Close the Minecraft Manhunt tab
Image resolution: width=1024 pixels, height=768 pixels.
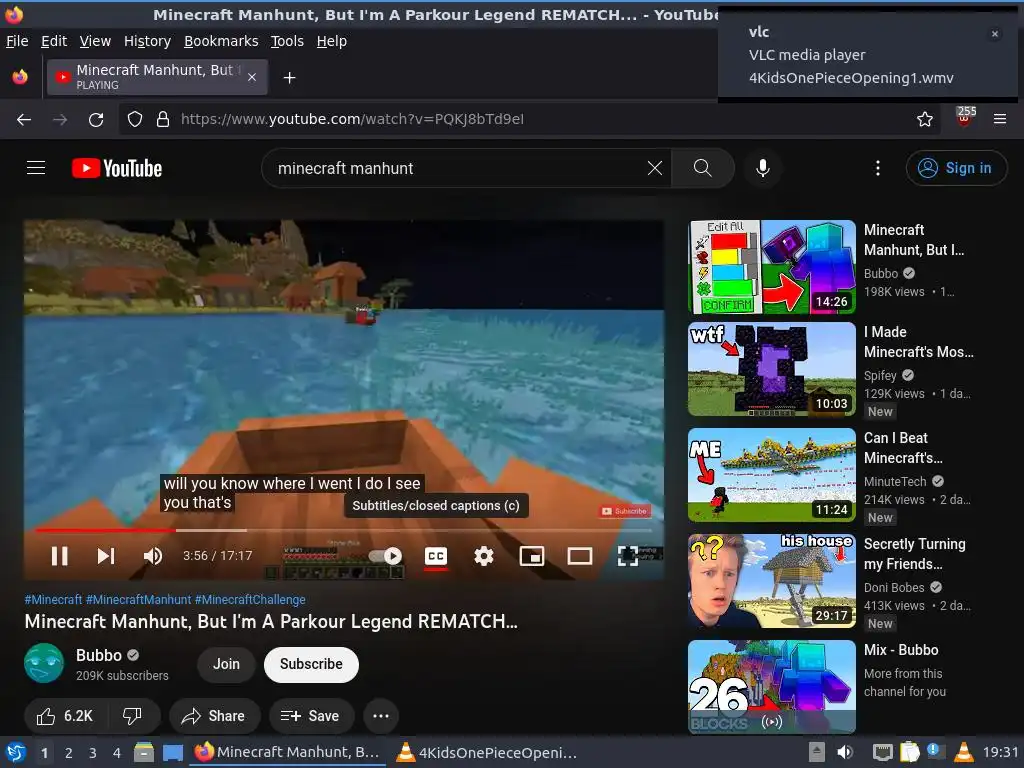click(x=252, y=77)
